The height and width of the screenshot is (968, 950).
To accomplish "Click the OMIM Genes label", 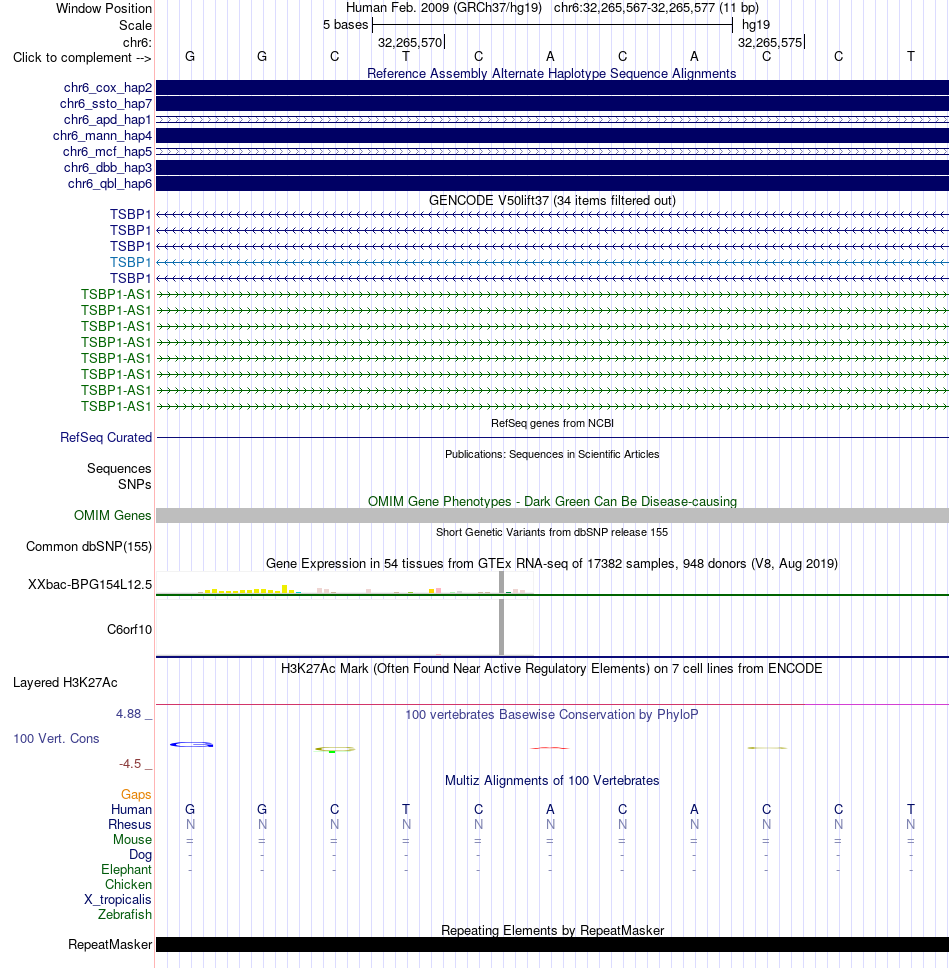I will coord(112,515).
